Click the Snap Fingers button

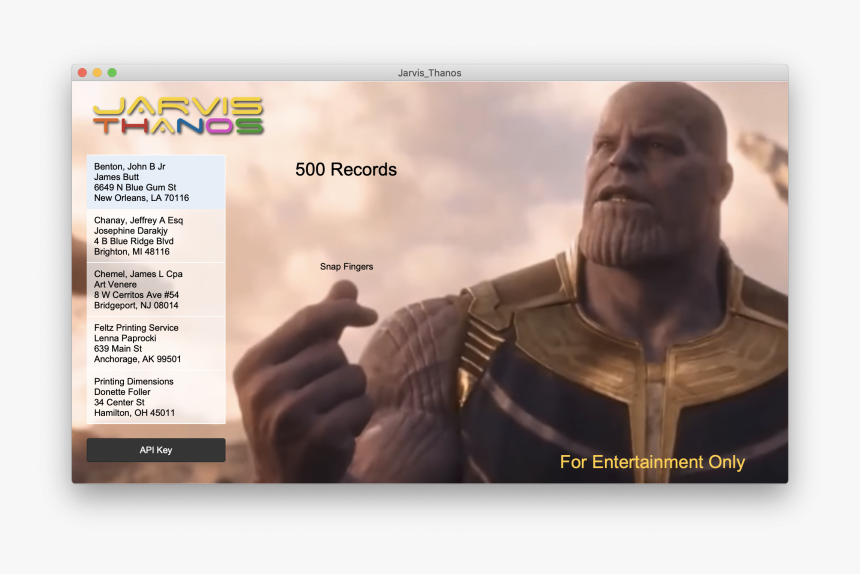point(346,266)
